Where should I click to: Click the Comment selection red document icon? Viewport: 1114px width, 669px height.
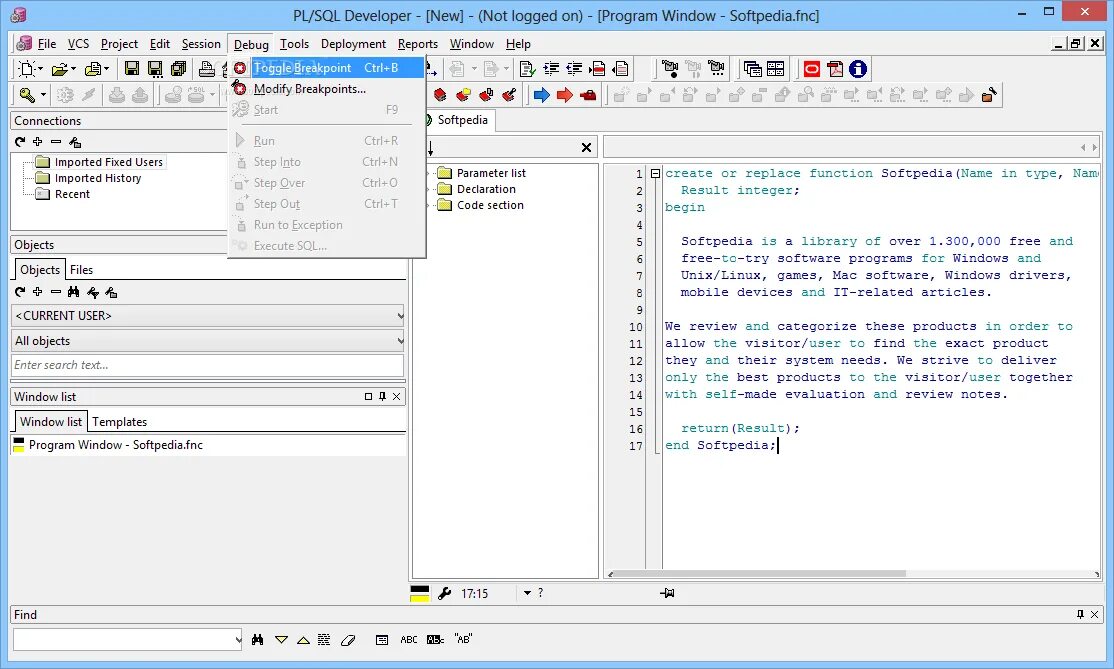[597, 68]
